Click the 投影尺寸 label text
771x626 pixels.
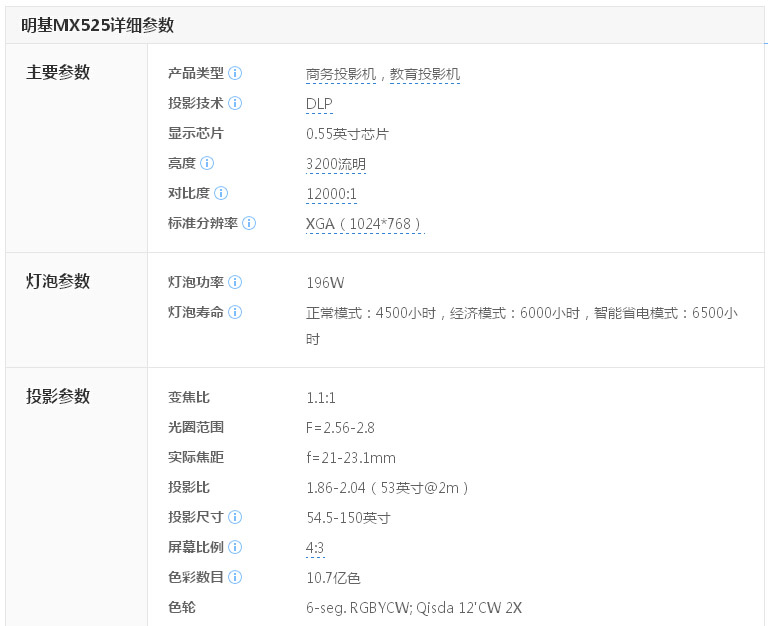pos(196,517)
